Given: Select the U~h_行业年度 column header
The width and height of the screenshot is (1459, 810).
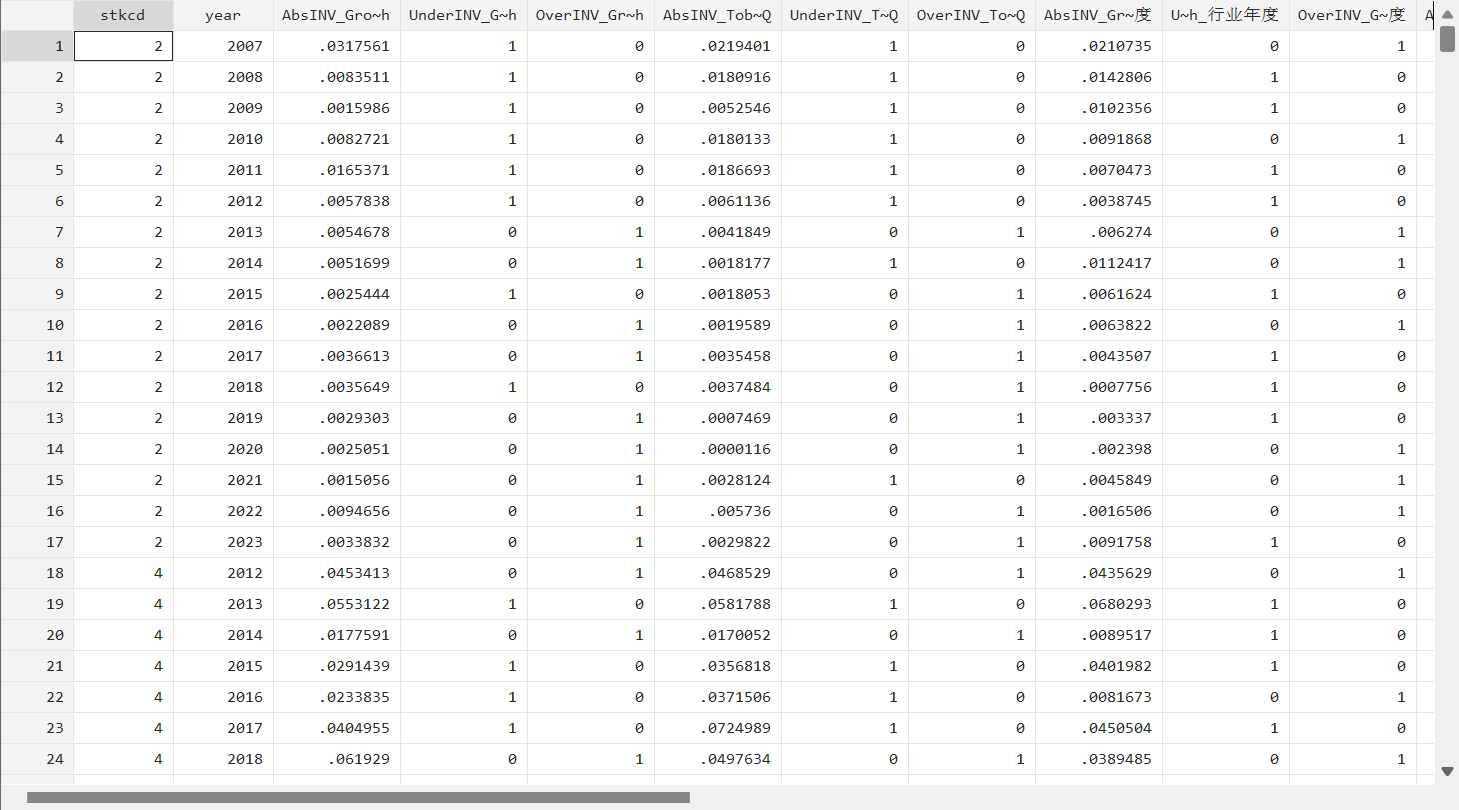Looking at the screenshot, I should tap(1226, 15).
